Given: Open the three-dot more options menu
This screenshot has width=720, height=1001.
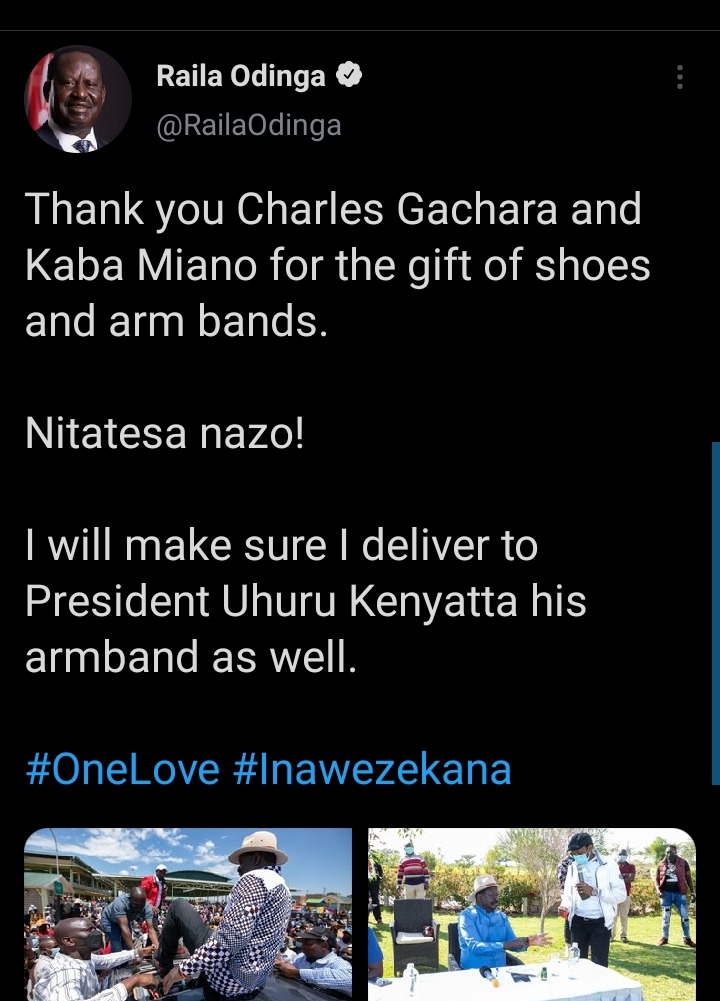Looking at the screenshot, I should 680,77.
